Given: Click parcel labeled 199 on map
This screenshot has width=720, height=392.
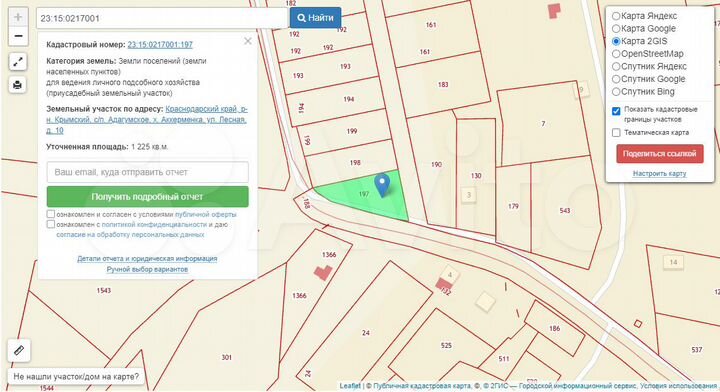Looking at the screenshot, I should (x=352, y=131).
